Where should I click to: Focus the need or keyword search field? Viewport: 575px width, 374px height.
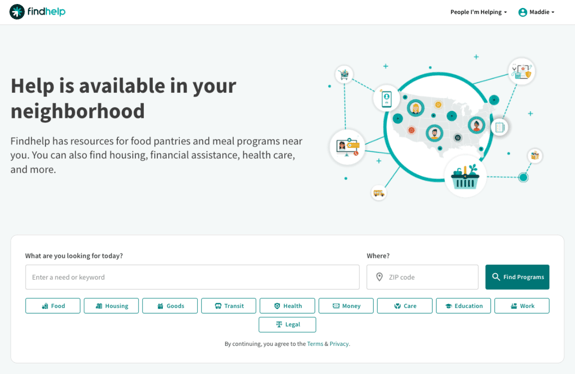coord(192,277)
